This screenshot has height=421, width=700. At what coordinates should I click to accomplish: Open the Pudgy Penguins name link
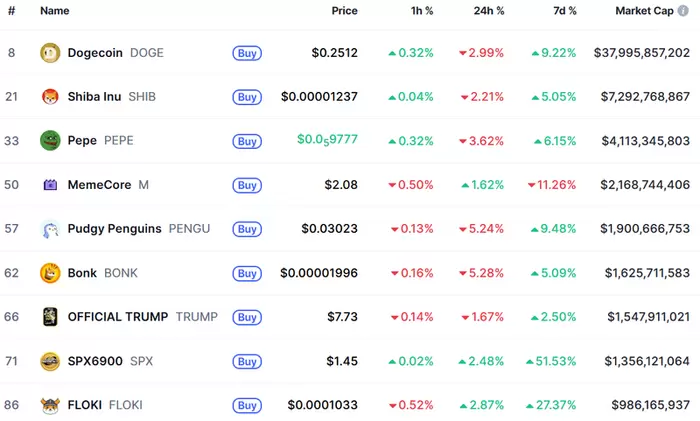[114, 229]
